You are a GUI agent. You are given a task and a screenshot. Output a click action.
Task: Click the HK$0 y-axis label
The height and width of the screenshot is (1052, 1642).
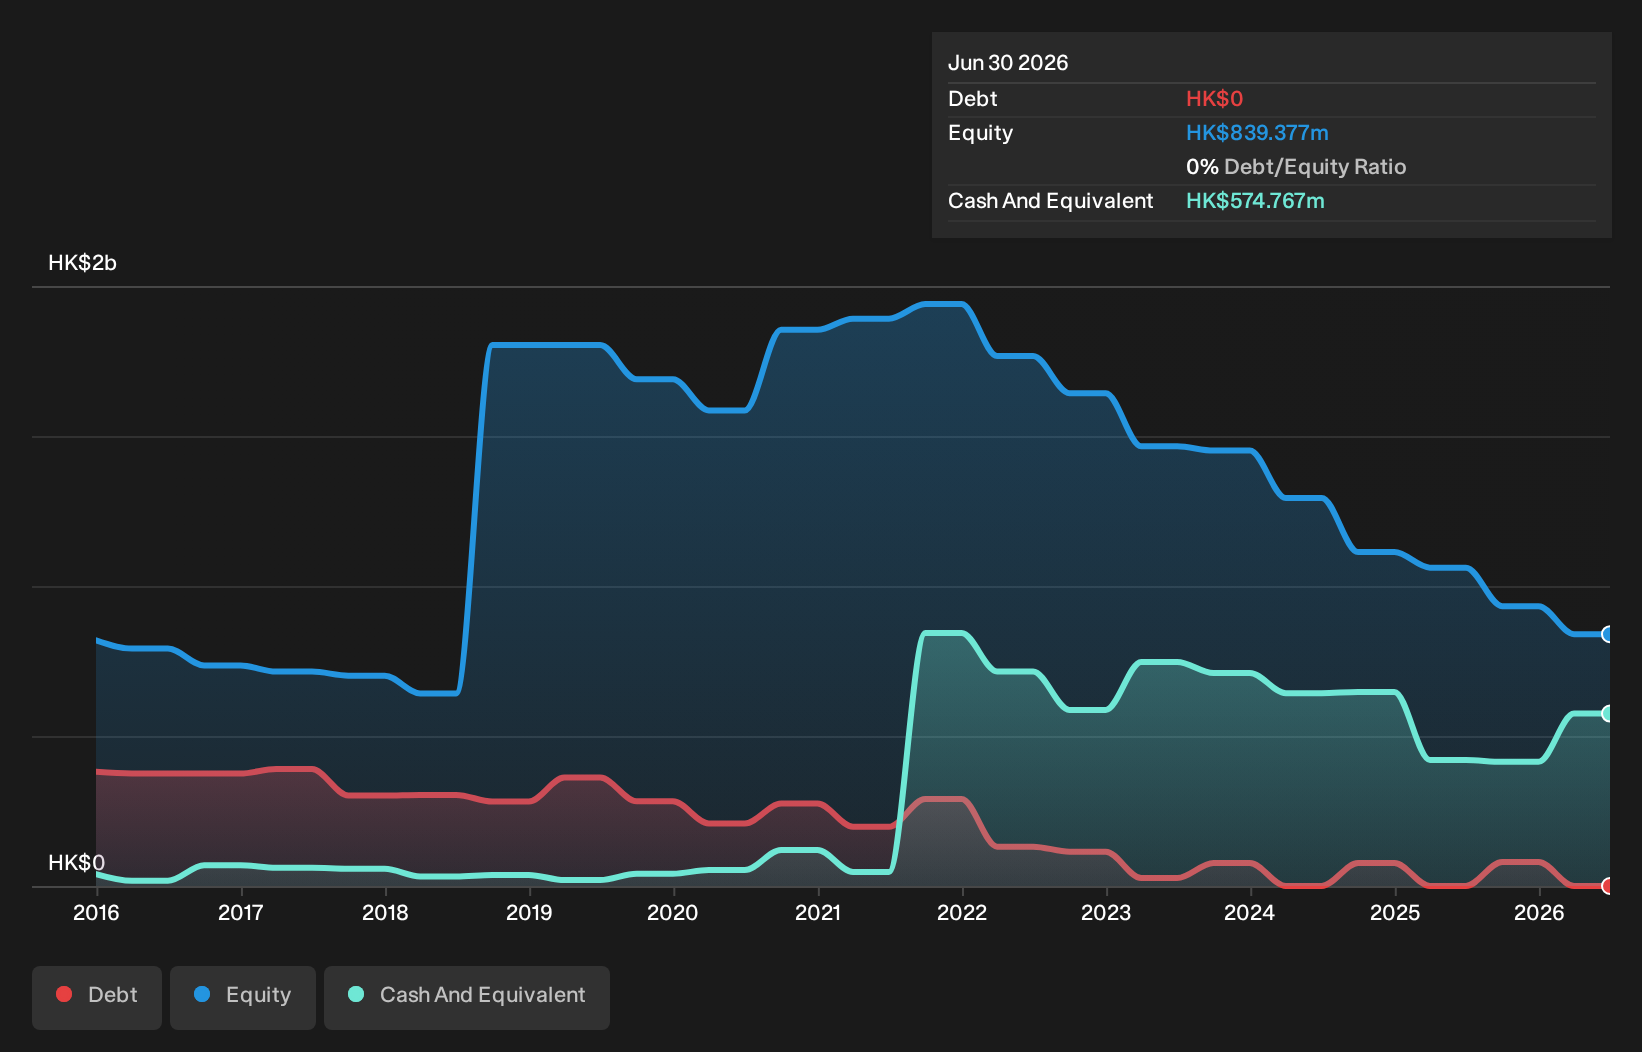pos(76,863)
